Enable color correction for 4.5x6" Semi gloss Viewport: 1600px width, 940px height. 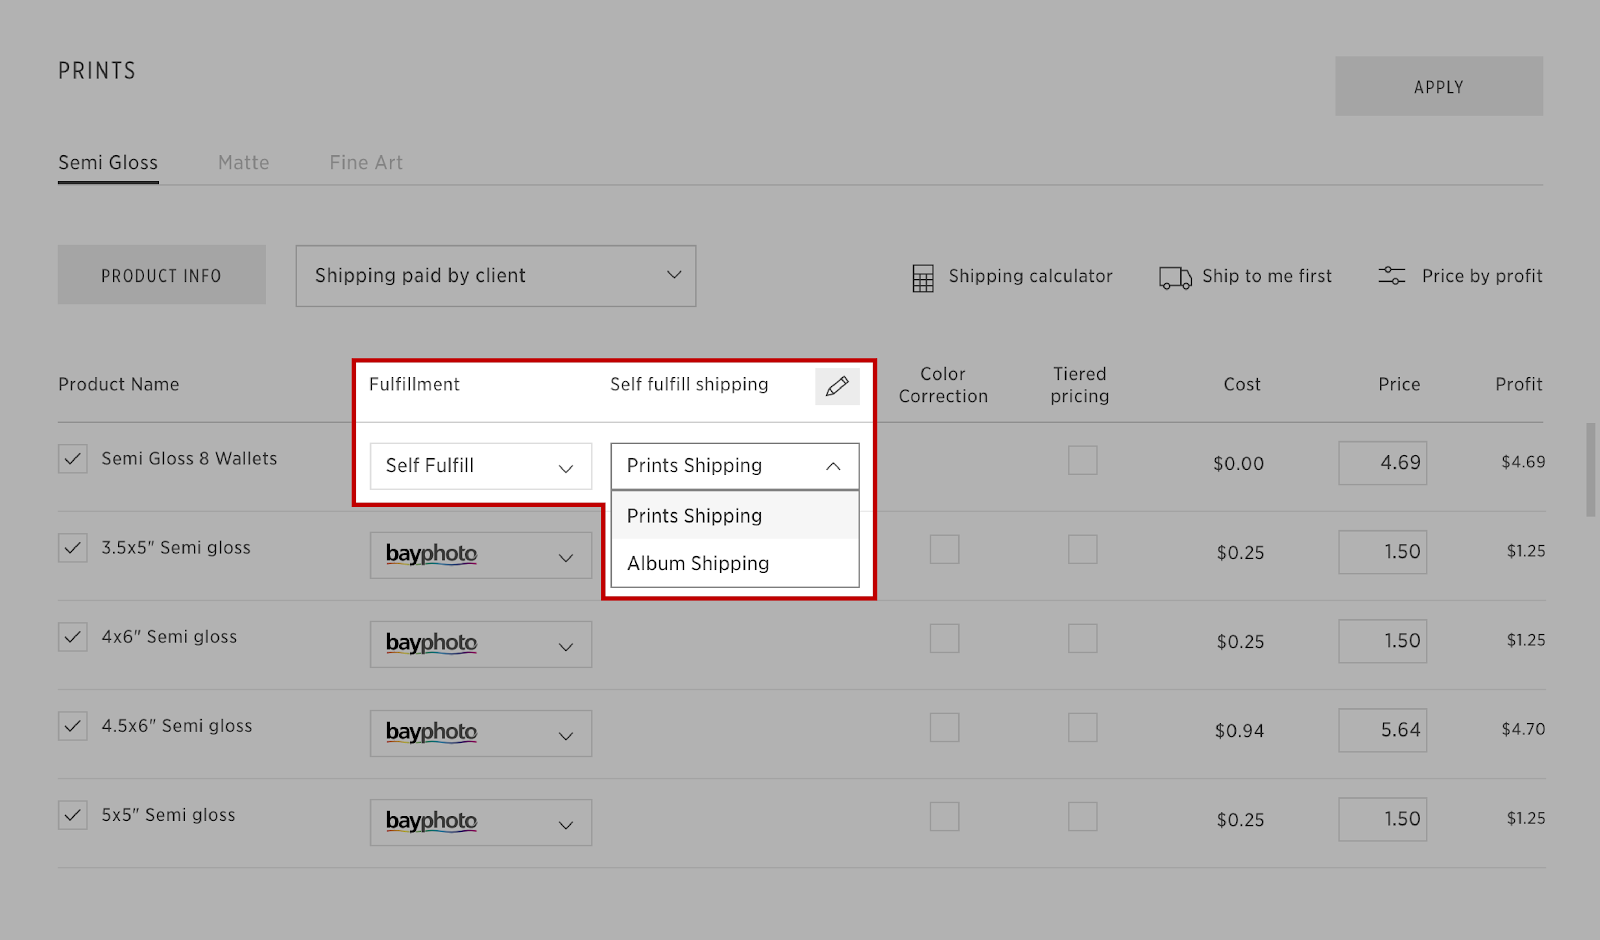945,727
